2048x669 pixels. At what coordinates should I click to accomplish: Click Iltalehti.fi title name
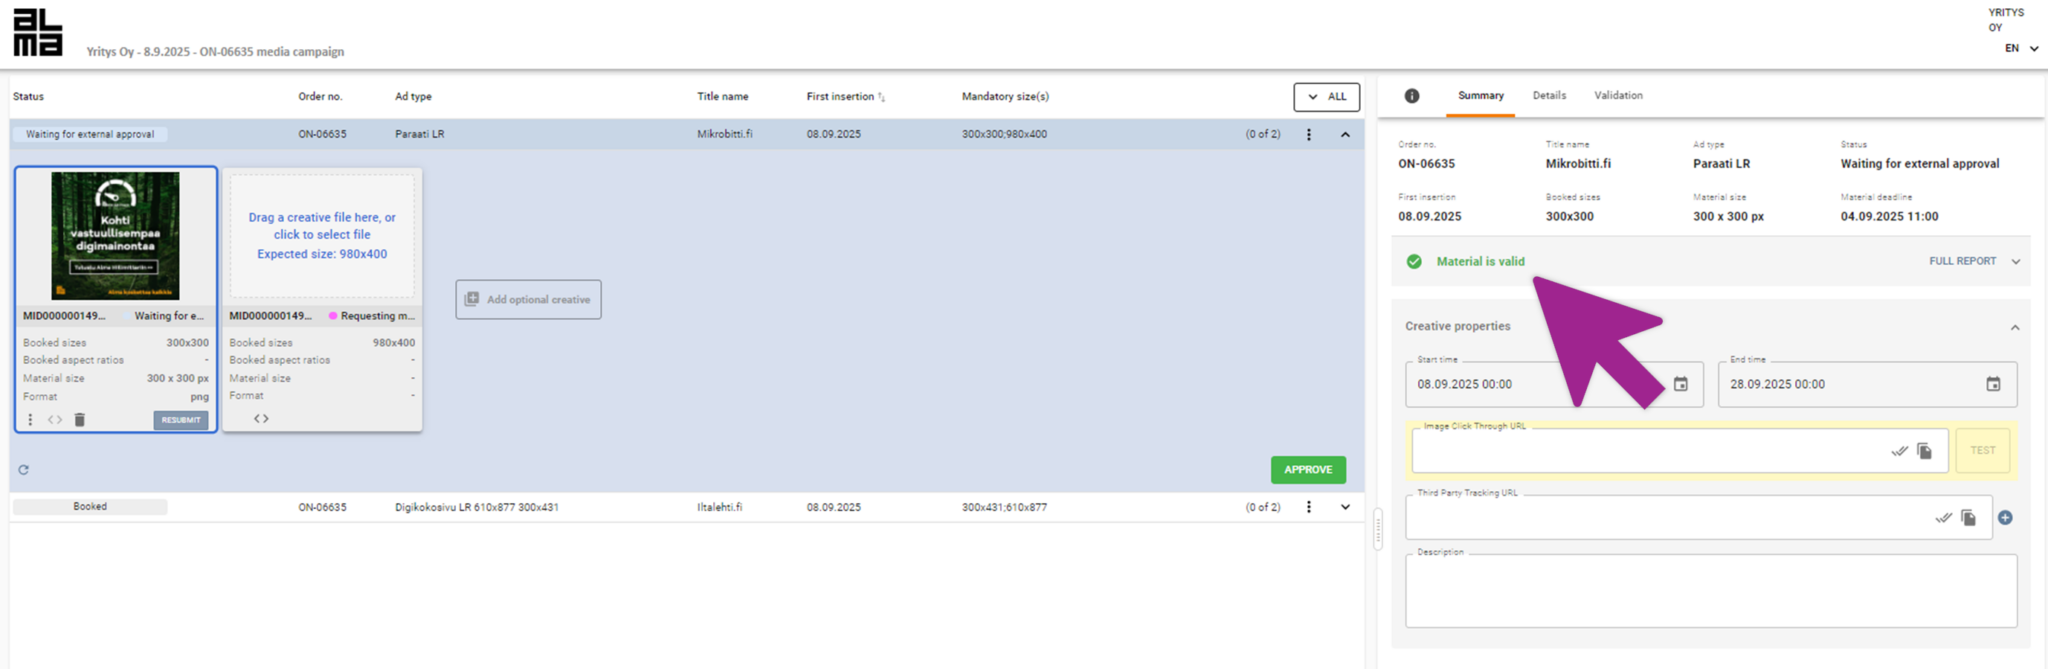pos(720,507)
